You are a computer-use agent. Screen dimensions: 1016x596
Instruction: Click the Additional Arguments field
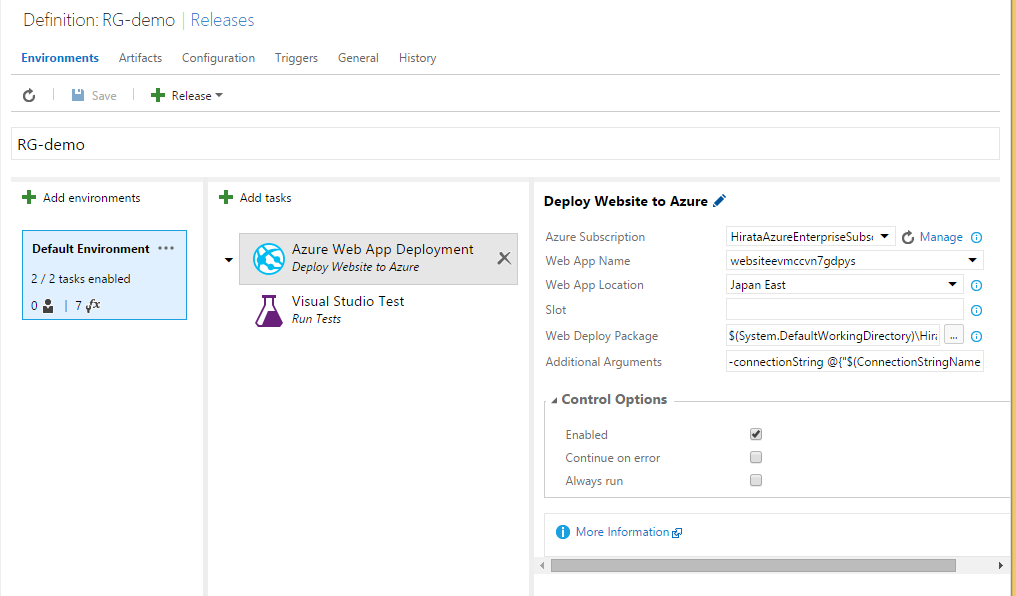point(855,361)
